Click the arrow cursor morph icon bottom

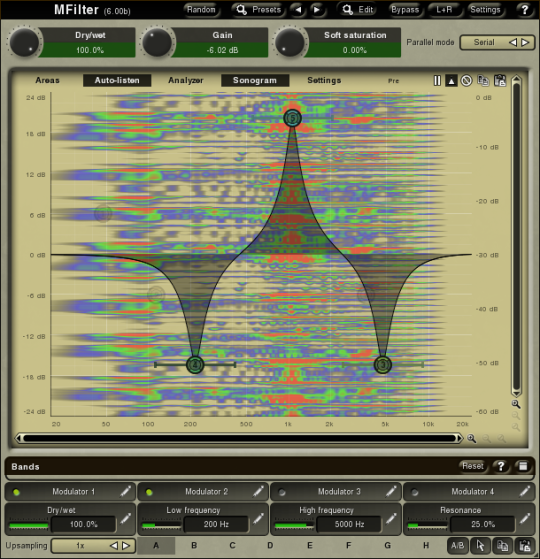[x=480, y=545]
